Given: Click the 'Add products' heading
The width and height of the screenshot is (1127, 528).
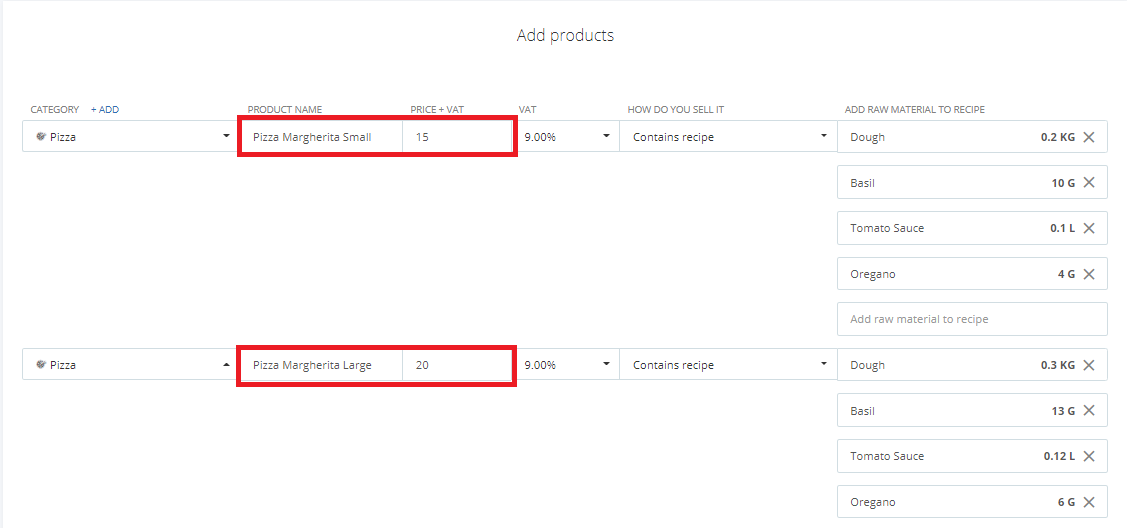Looking at the screenshot, I should [x=565, y=35].
